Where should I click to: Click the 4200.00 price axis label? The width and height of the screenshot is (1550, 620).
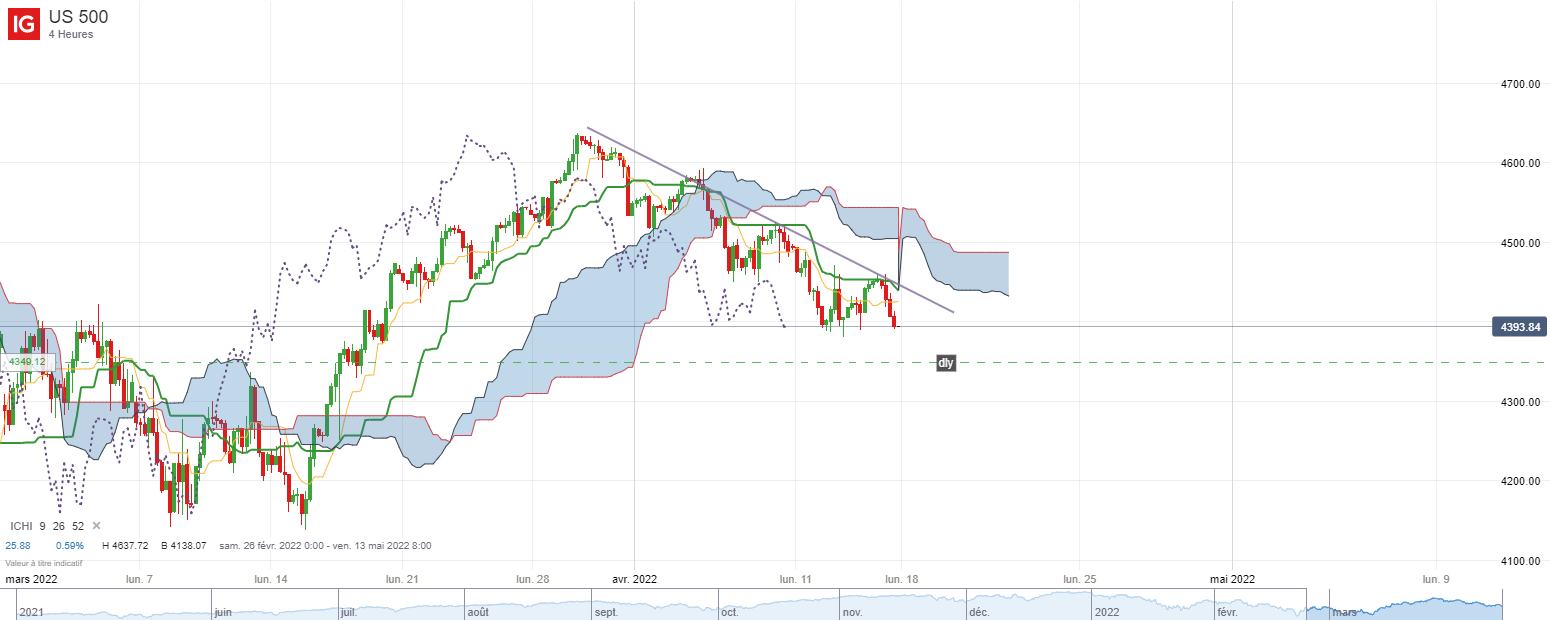coord(1519,481)
